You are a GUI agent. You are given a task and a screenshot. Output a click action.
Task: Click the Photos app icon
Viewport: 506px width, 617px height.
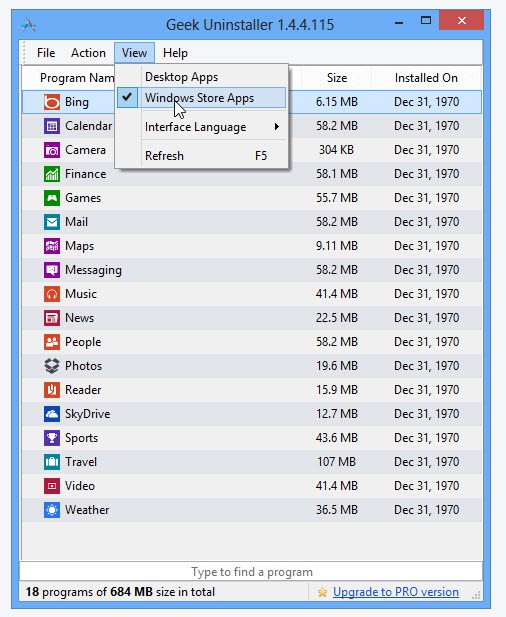pos(52,366)
